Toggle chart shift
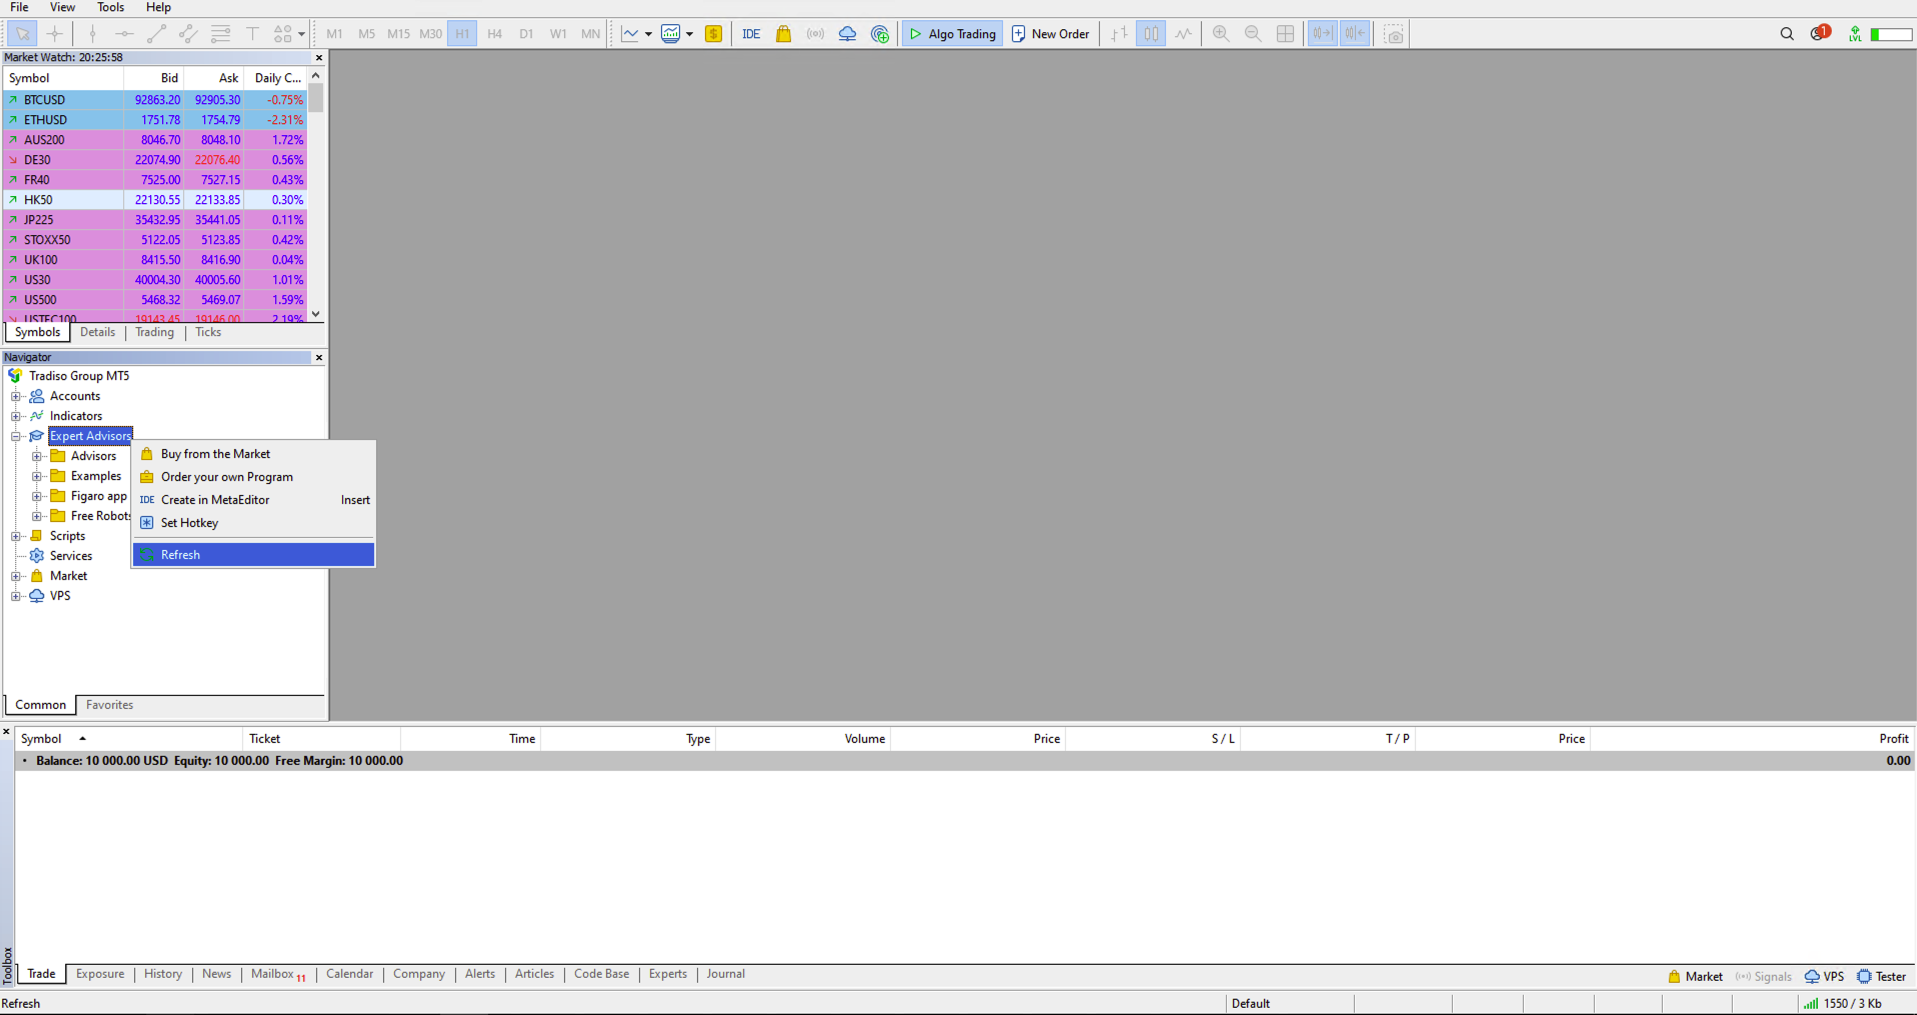1917x1015 pixels. (1354, 34)
